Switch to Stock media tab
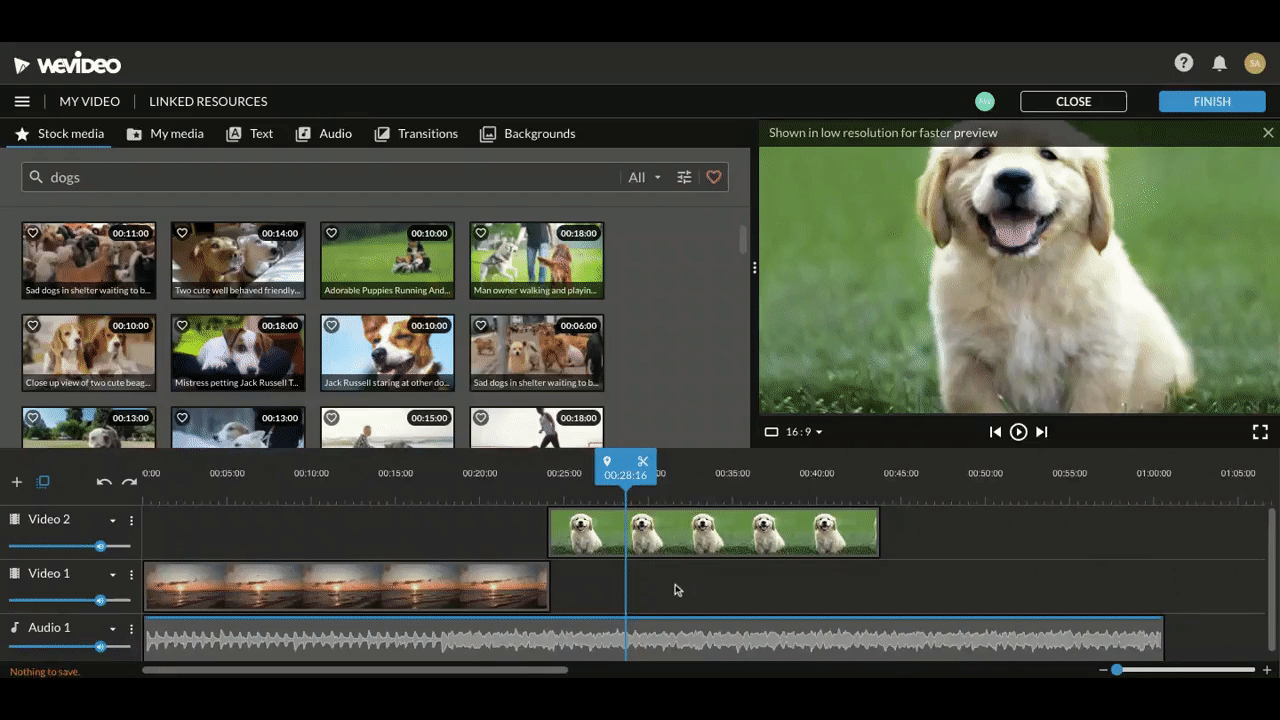1280x720 pixels. click(x=59, y=133)
